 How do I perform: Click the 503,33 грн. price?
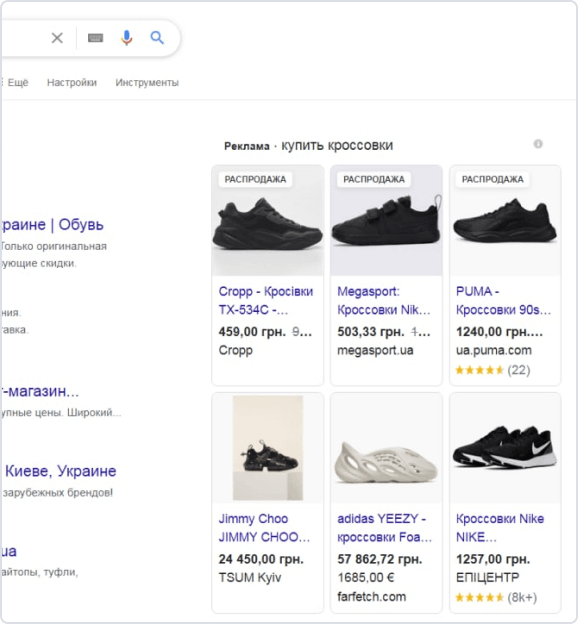[x=371, y=332]
